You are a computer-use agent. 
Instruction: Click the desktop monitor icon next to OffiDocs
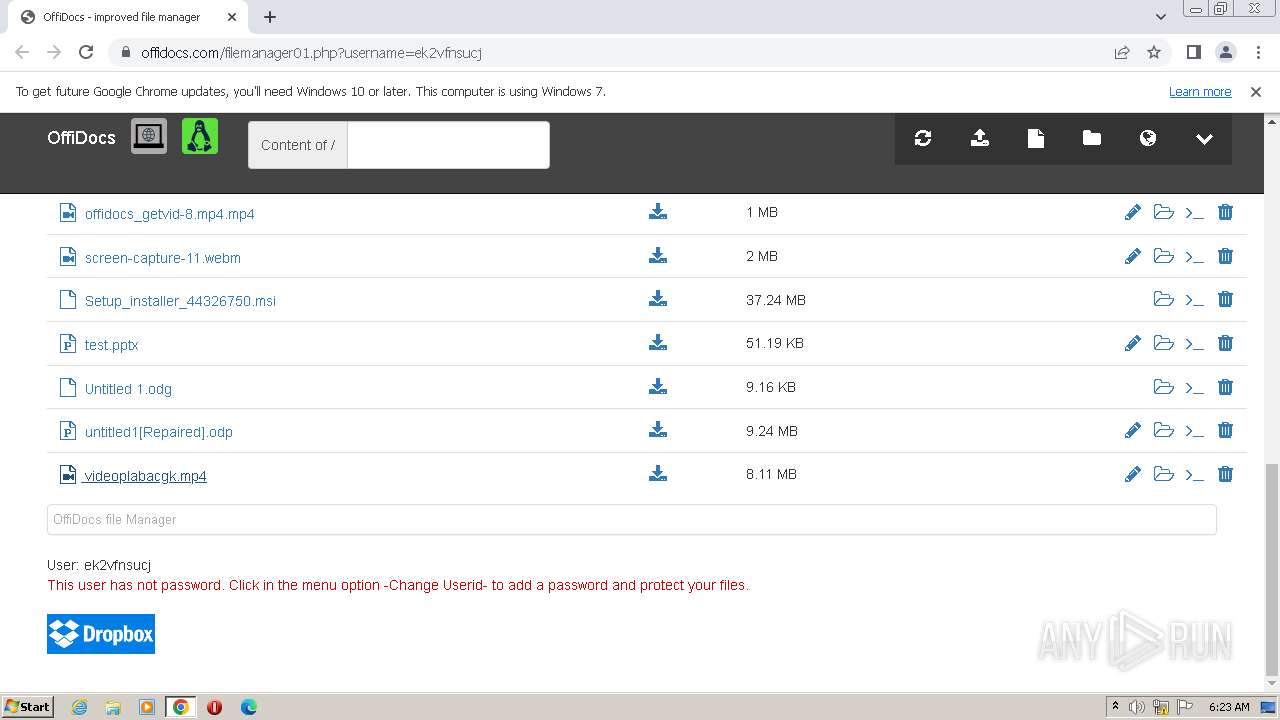click(x=149, y=136)
